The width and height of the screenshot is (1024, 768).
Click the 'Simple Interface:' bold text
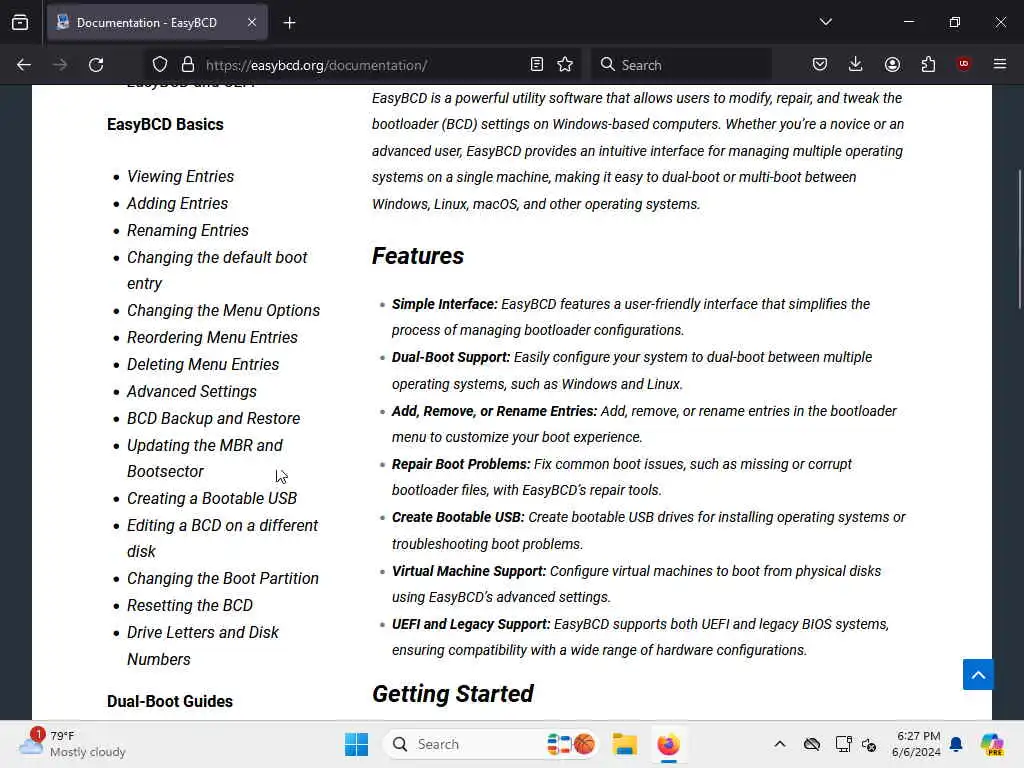(445, 304)
